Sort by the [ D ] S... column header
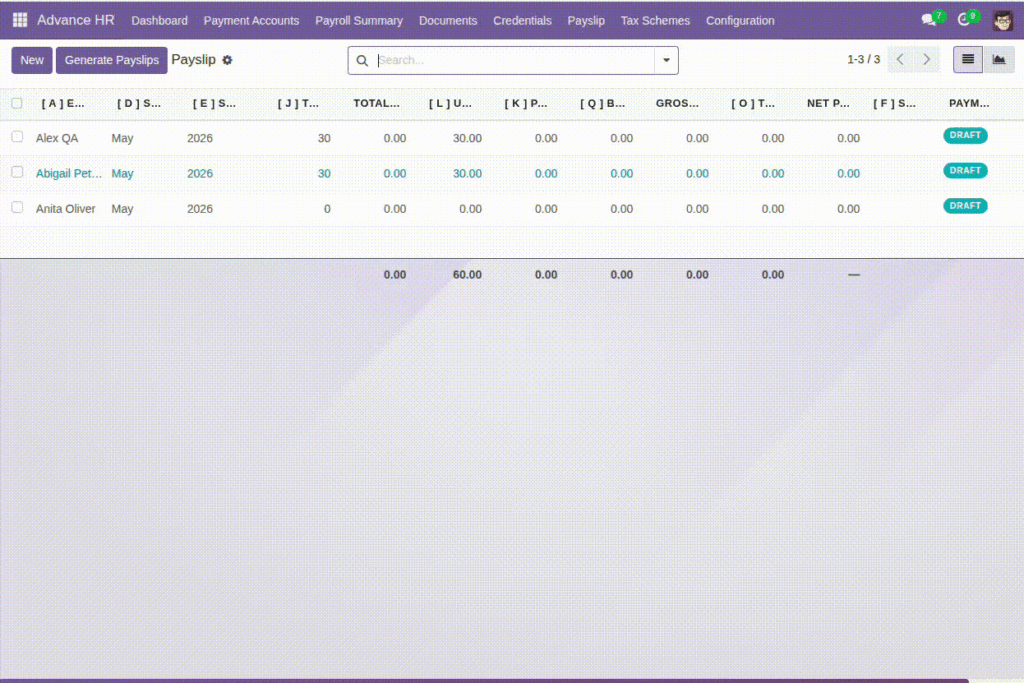Screen dimensions: 1024x683 (138, 103)
